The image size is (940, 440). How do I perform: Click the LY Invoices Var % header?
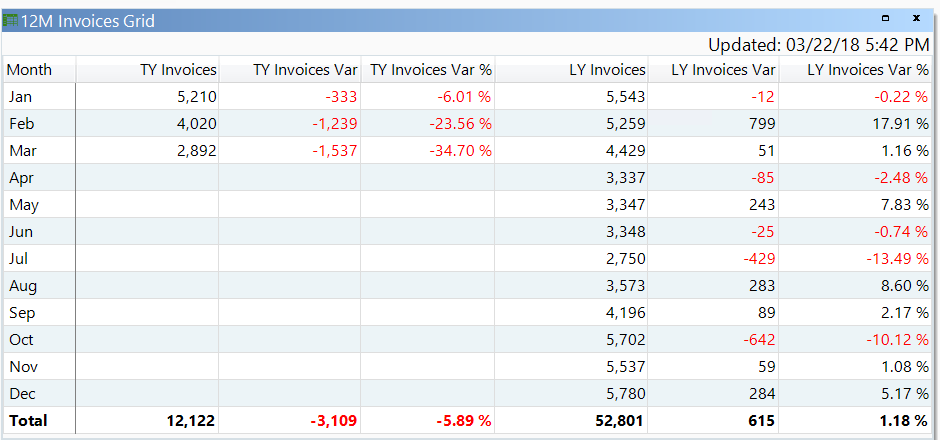click(867, 70)
